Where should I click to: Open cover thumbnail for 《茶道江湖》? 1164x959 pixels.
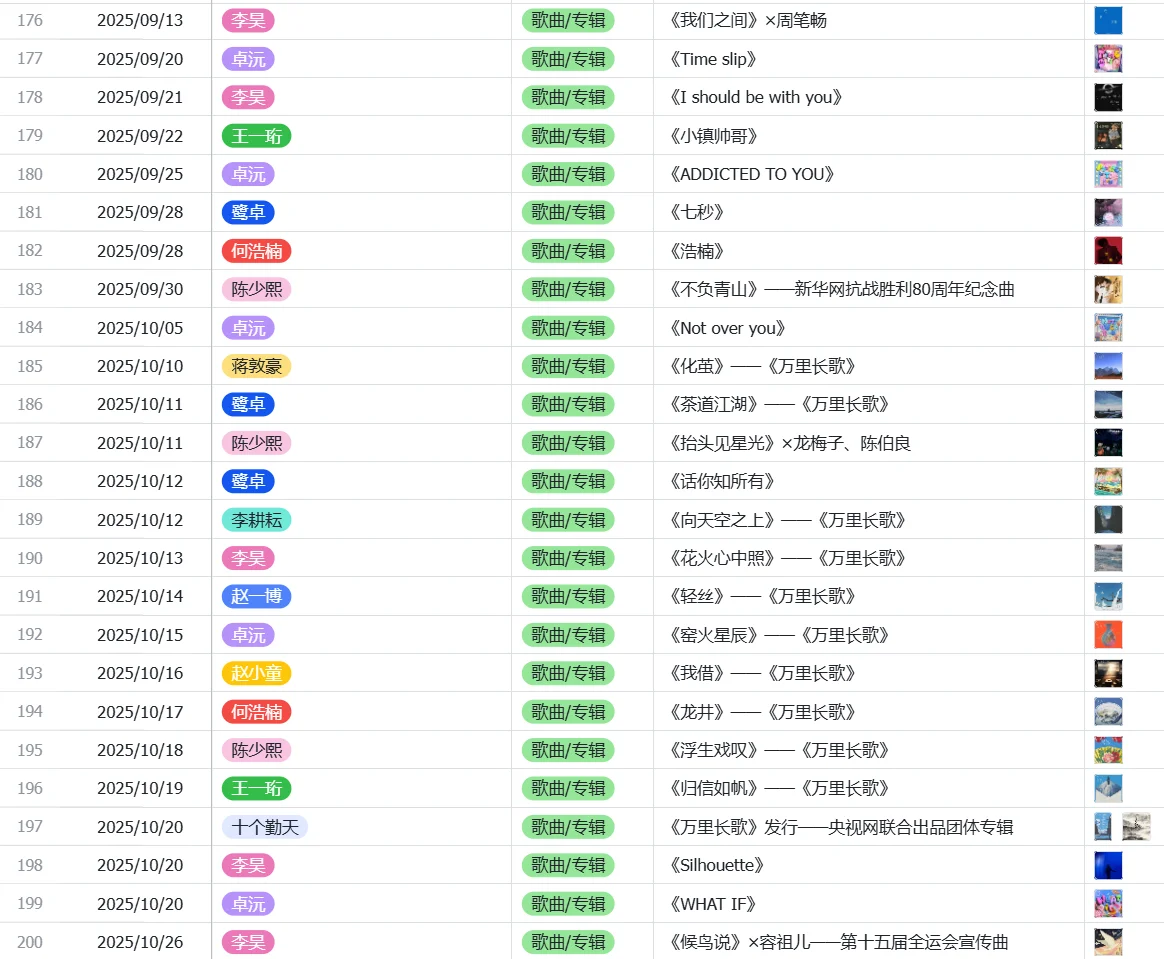pyautogui.click(x=1108, y=405)
